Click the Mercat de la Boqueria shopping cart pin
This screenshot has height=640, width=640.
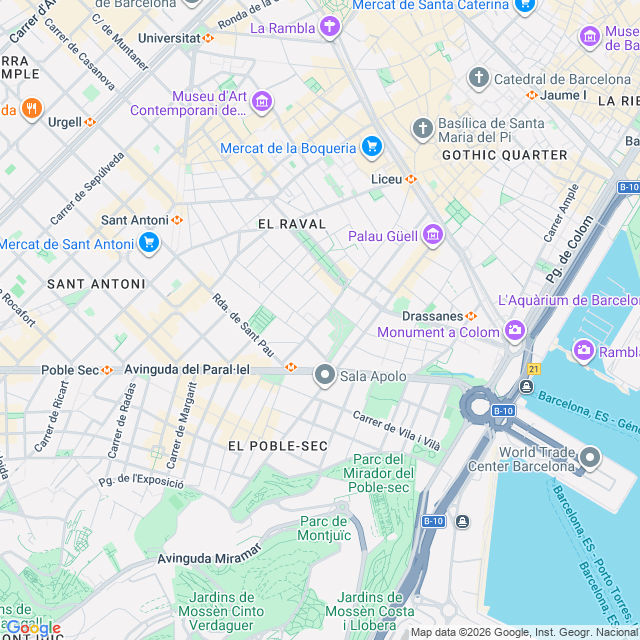click(371, 147)
